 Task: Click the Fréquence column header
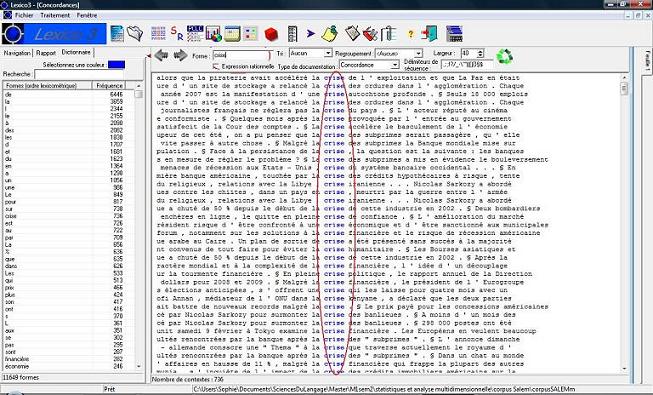[x=110, y=85]
